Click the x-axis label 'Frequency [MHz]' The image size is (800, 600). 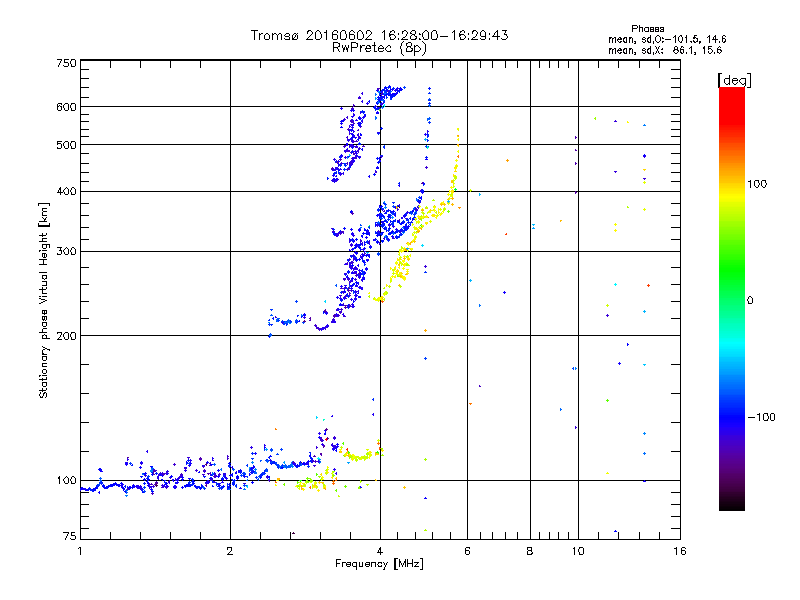(379, 564)
